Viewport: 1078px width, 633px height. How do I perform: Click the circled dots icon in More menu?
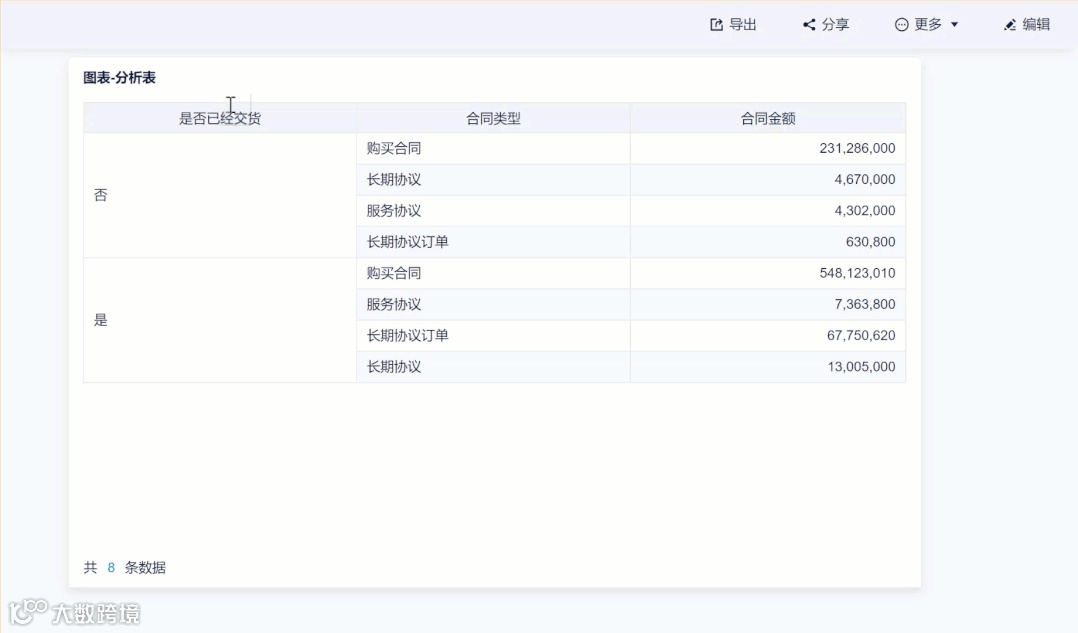901,24
